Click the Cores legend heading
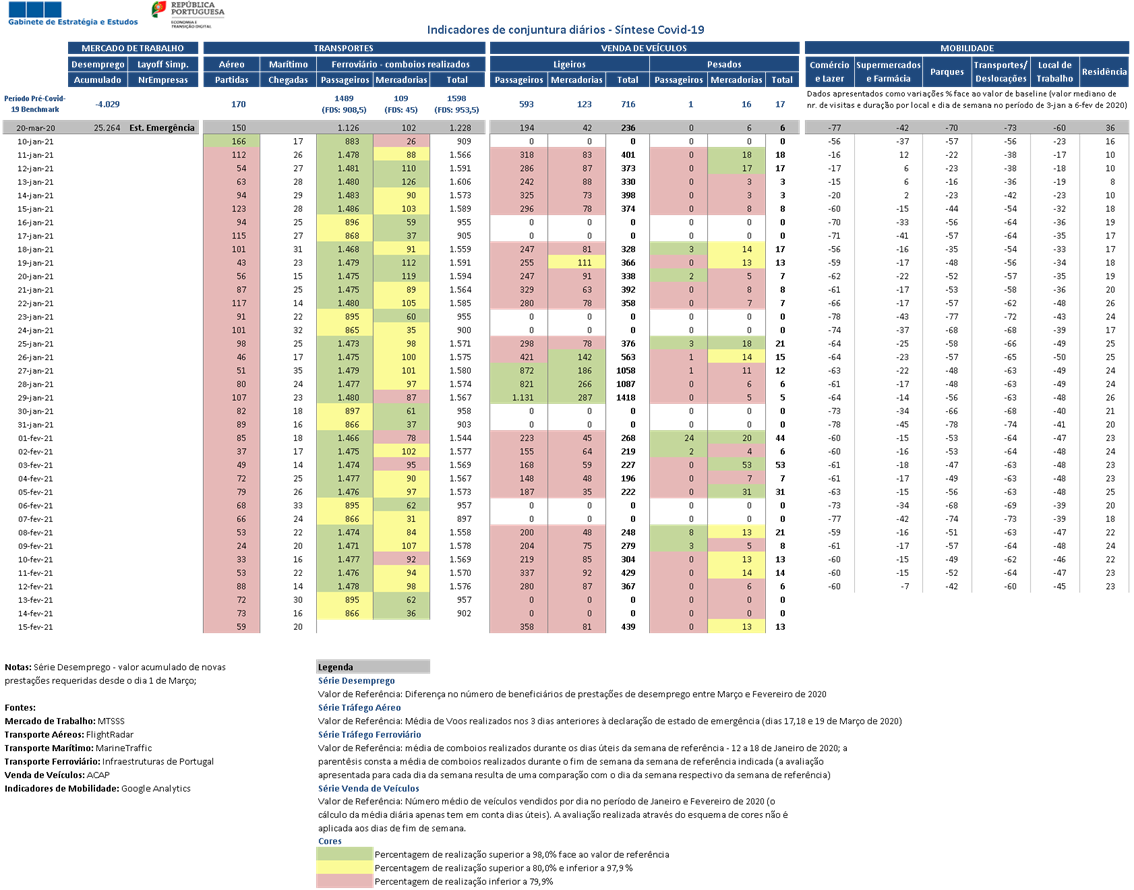 [x=330, y=841]
